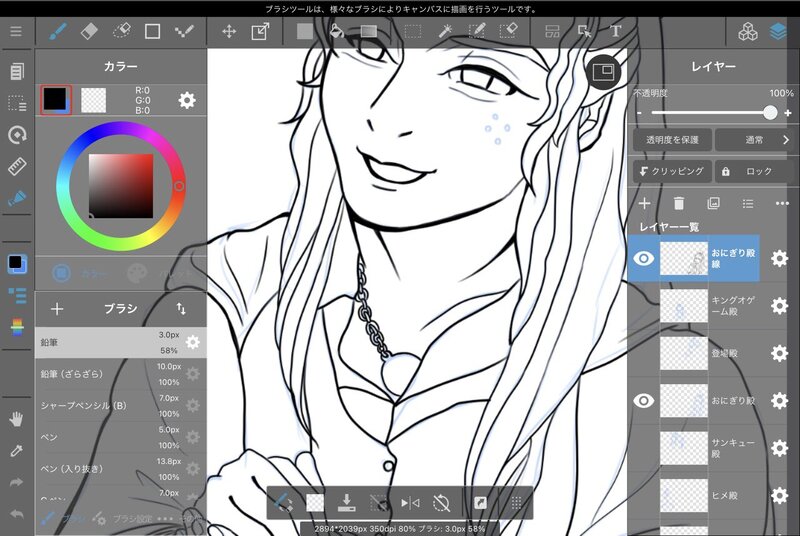Open the rainbow palette panel icon
800x536 pixels.
coord(17,327)
